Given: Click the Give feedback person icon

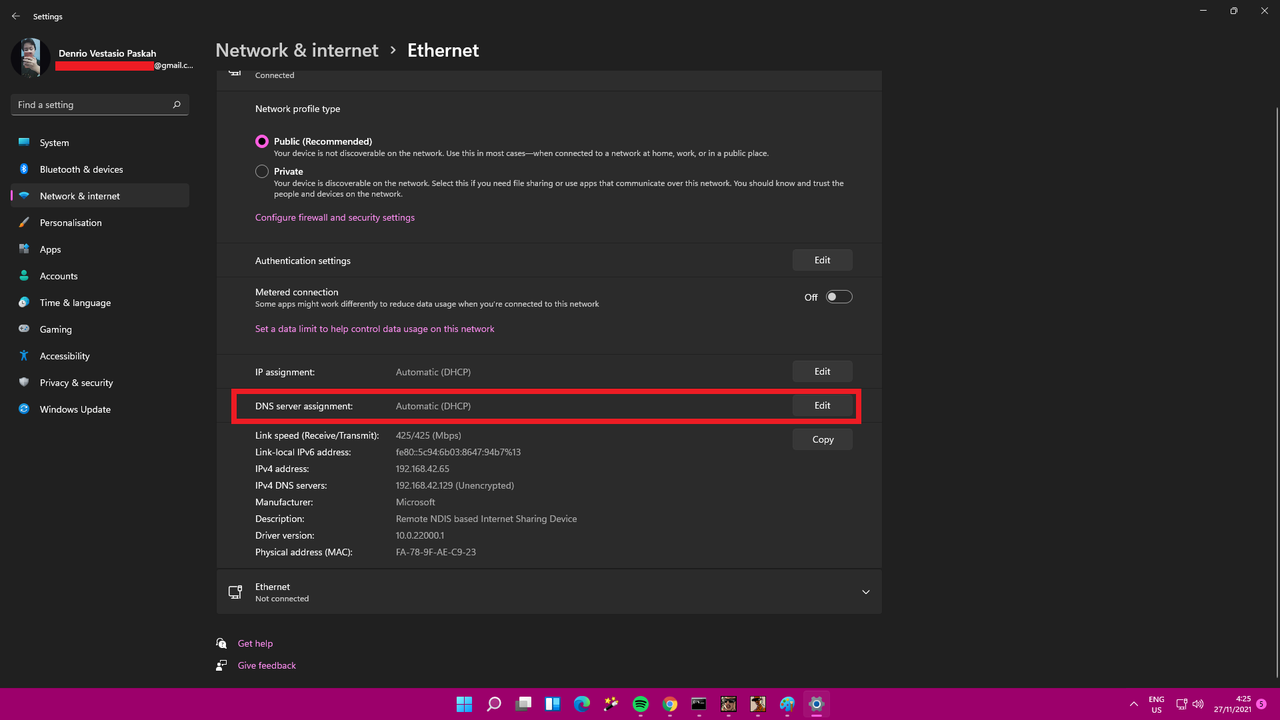Looking at the screenshot, I should pyautogui.click(x=222, y=665).
